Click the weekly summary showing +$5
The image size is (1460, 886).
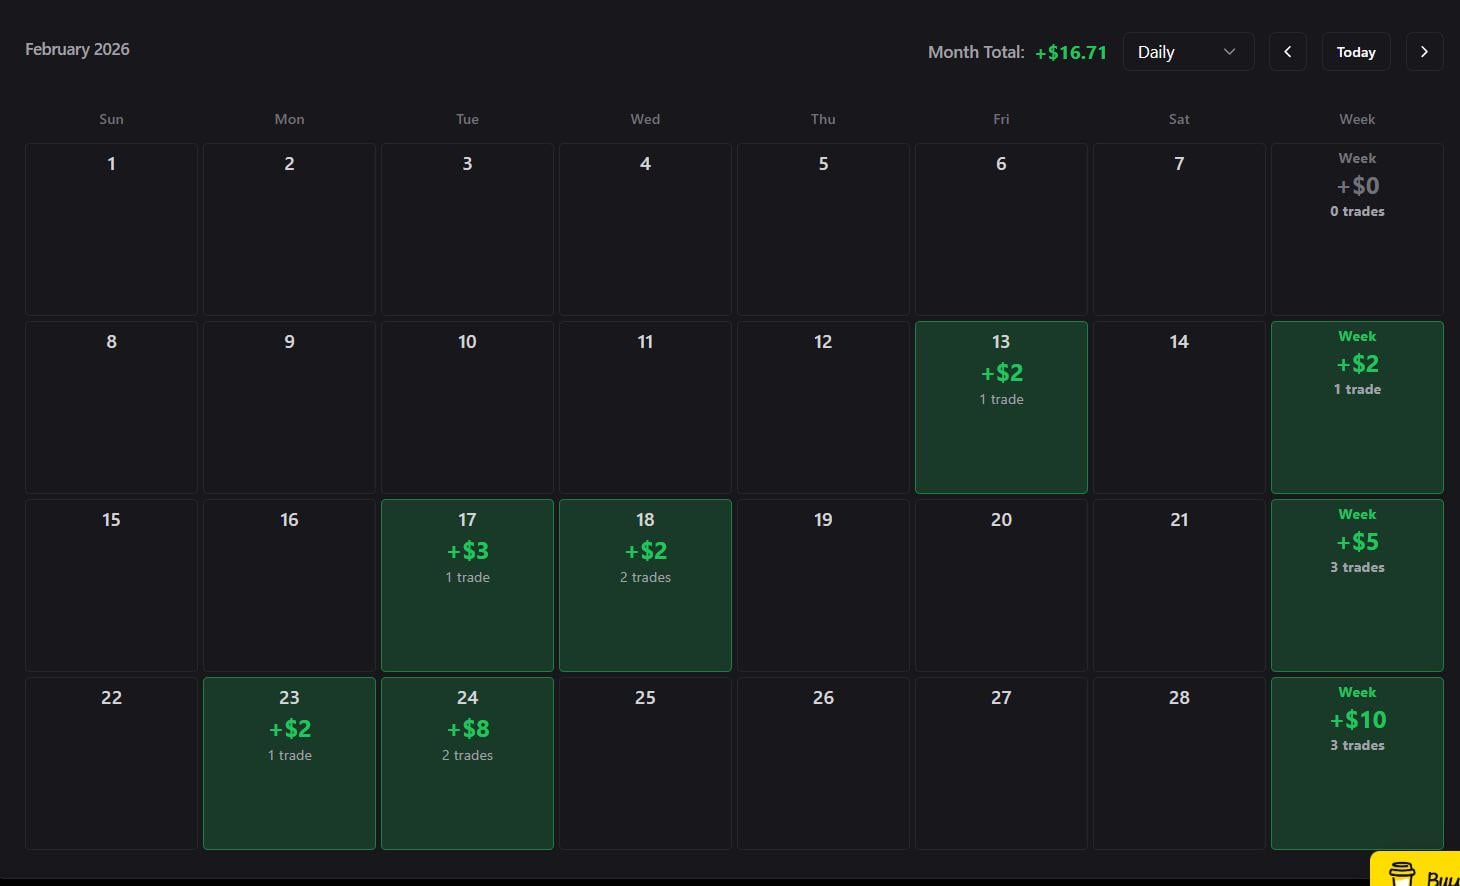[x=1357, y=585]
